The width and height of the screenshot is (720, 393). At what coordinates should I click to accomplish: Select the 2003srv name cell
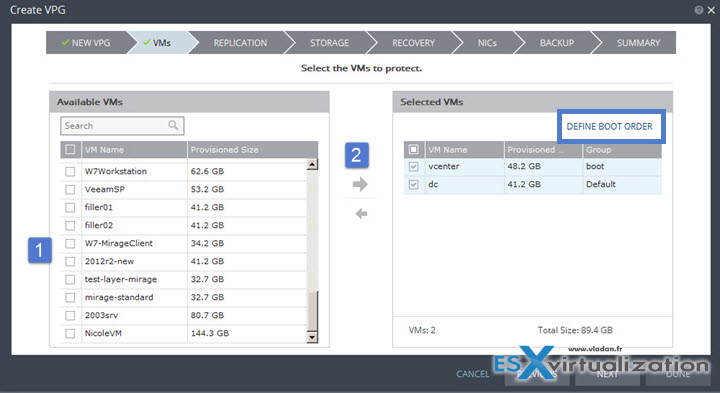pyautogui.click(x=134, y=315)
